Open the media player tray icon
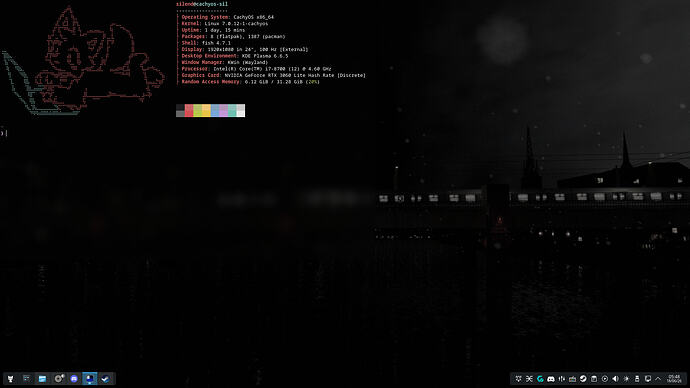690x388 pixels. tap(605, 379)
